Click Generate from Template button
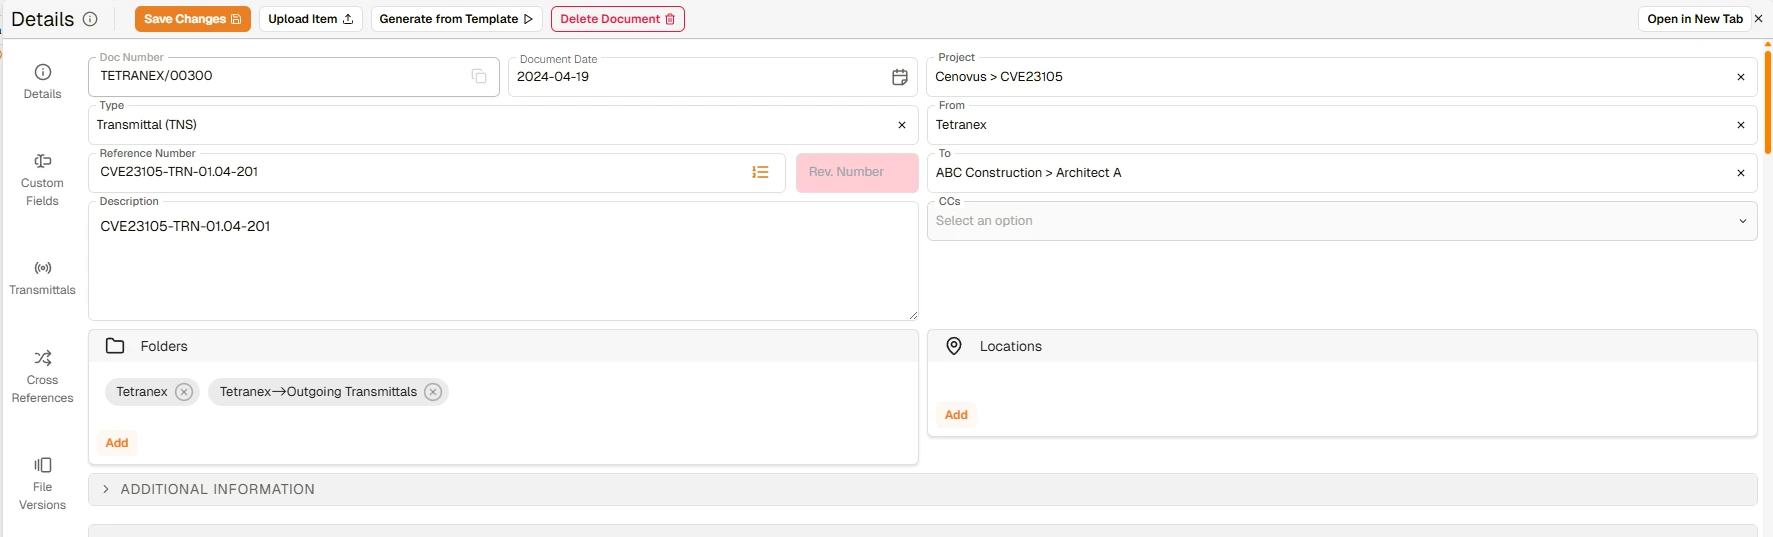 click(x=456, y=19)
